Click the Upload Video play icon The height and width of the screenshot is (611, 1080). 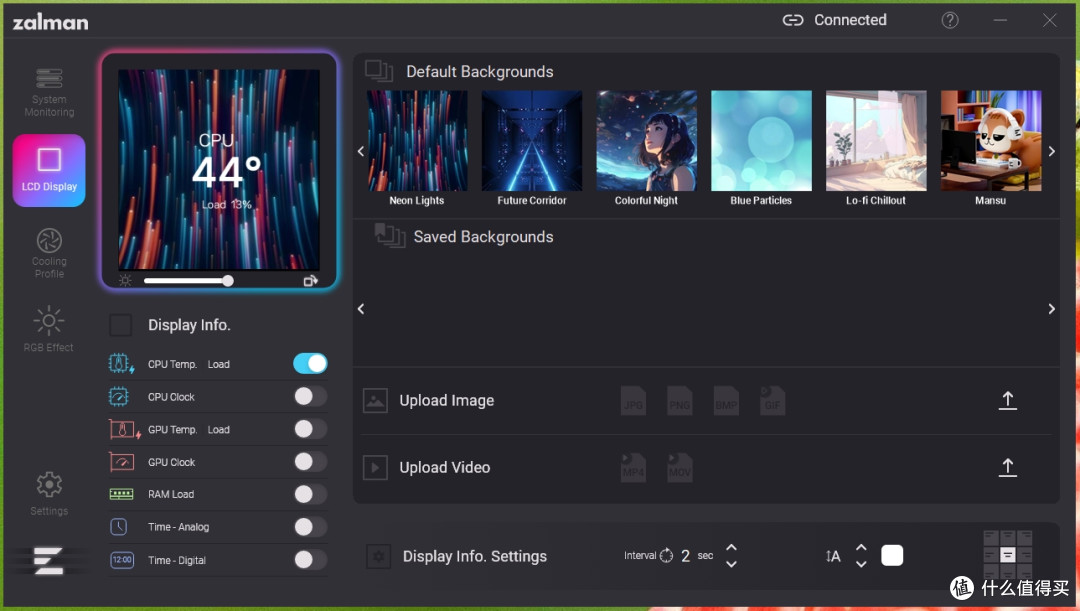[x=375, y=468]
